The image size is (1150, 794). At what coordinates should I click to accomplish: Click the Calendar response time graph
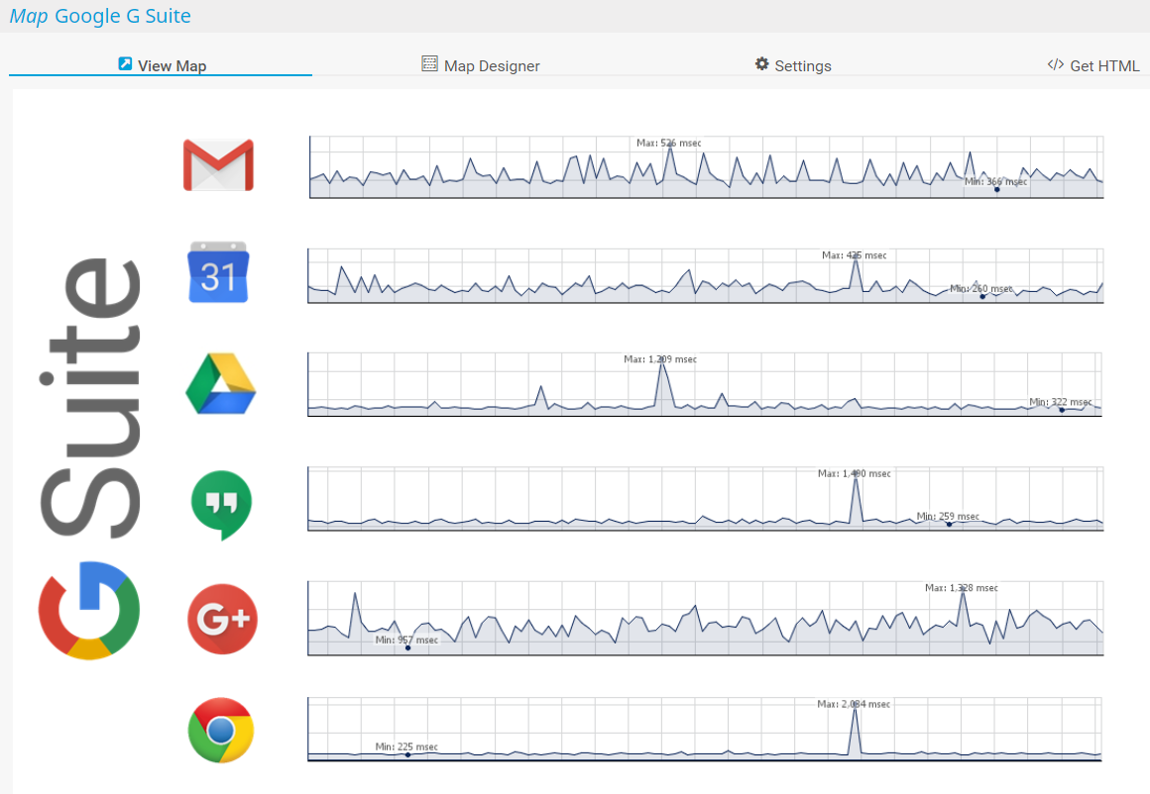click(x=705, y=276)
